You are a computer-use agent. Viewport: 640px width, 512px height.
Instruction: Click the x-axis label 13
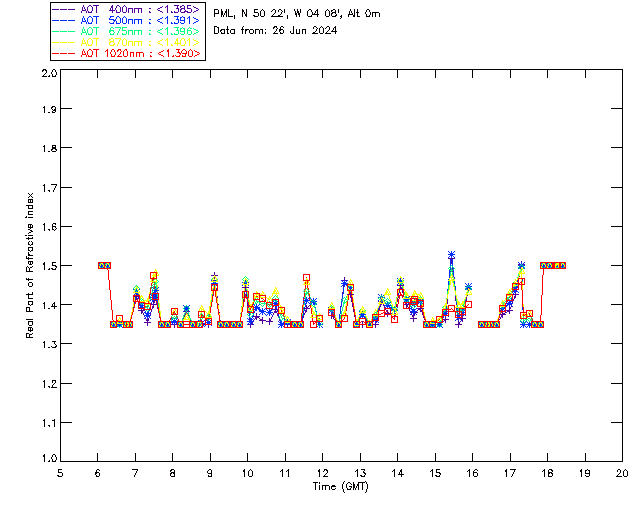click(x=360, y=473)
